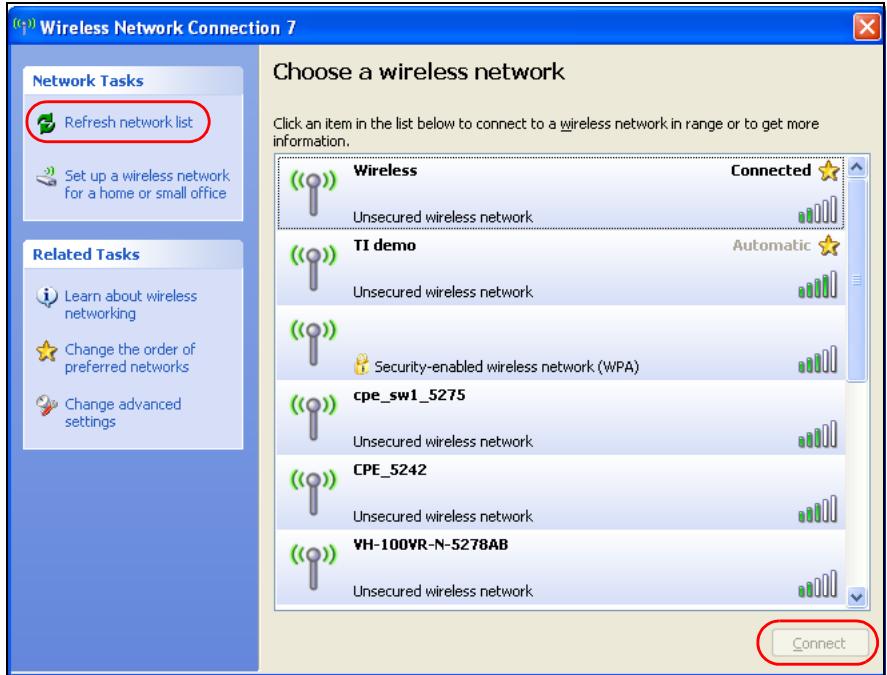This screenshot has height=675, width=887.
Task: Click Unsecured wireless network text under VH-100VR-N-5278AB
Action: click(x=442, y=591)
